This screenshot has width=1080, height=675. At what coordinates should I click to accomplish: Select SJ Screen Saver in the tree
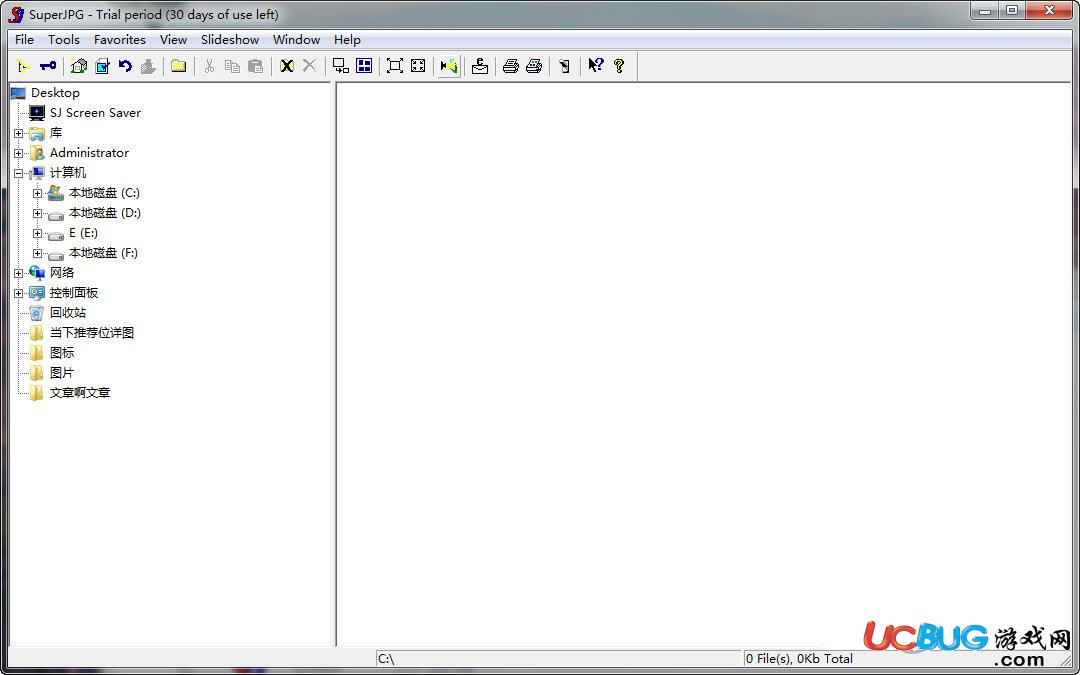95,113
